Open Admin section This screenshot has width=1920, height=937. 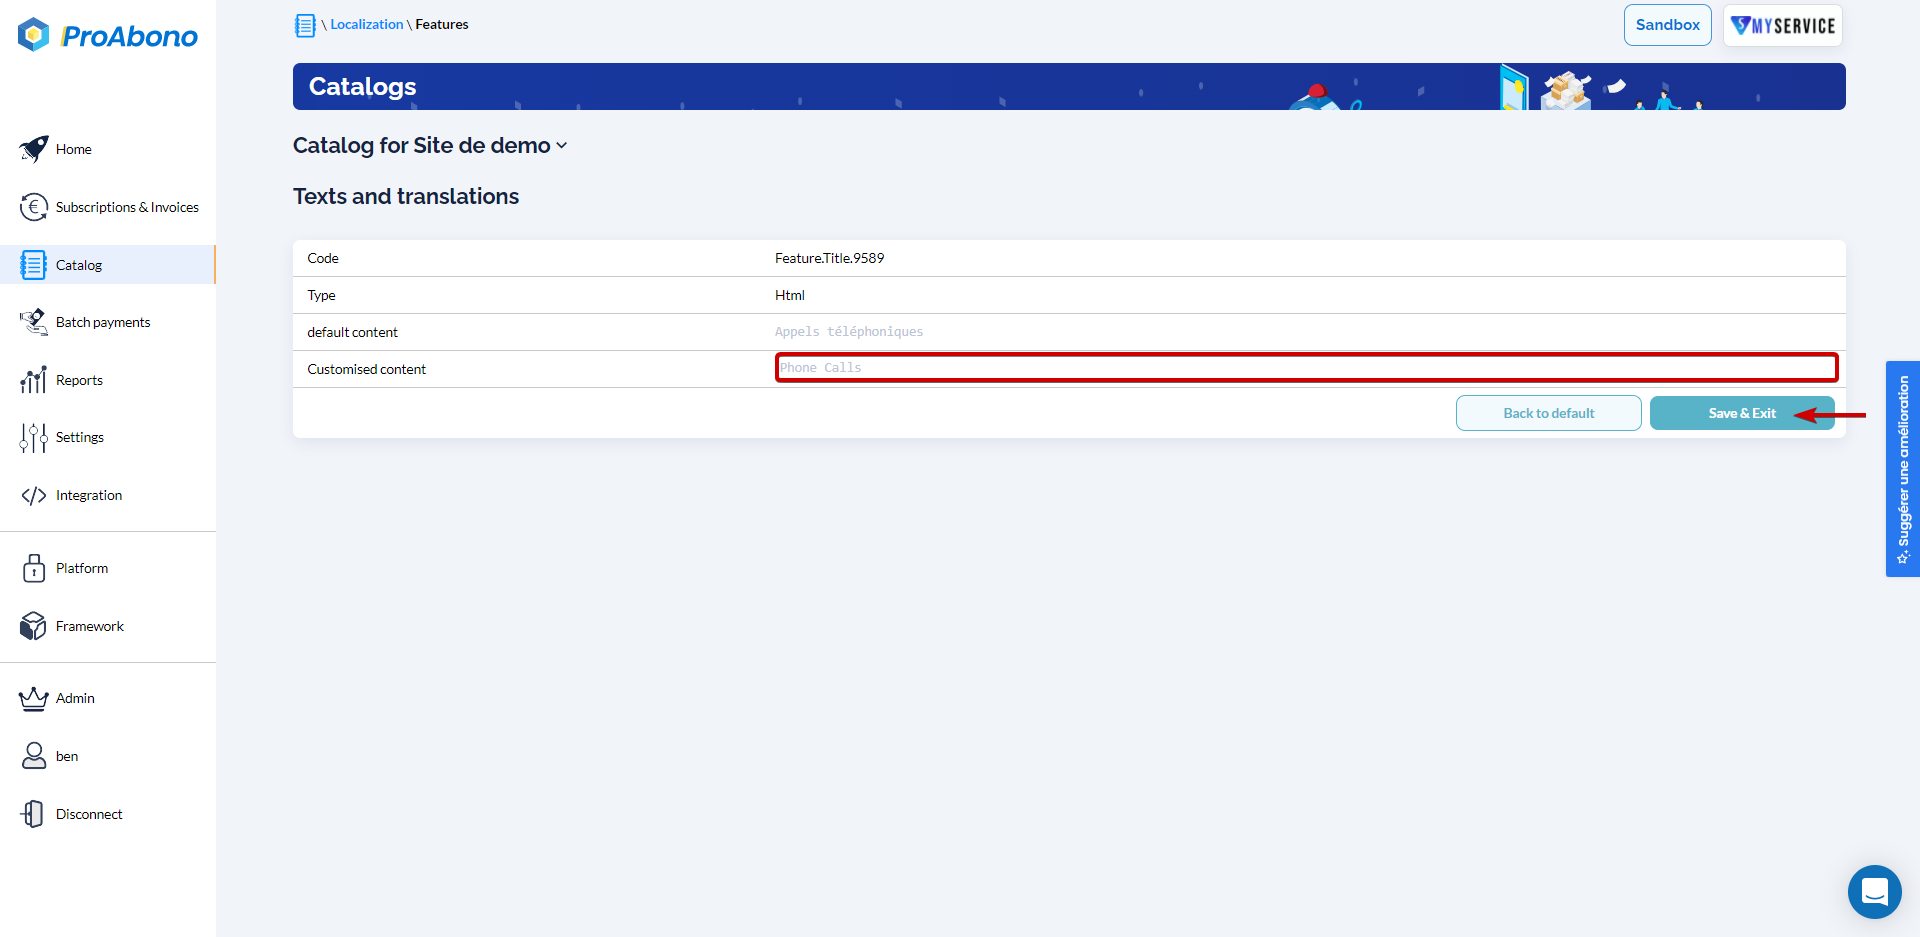tap(75, 698)
